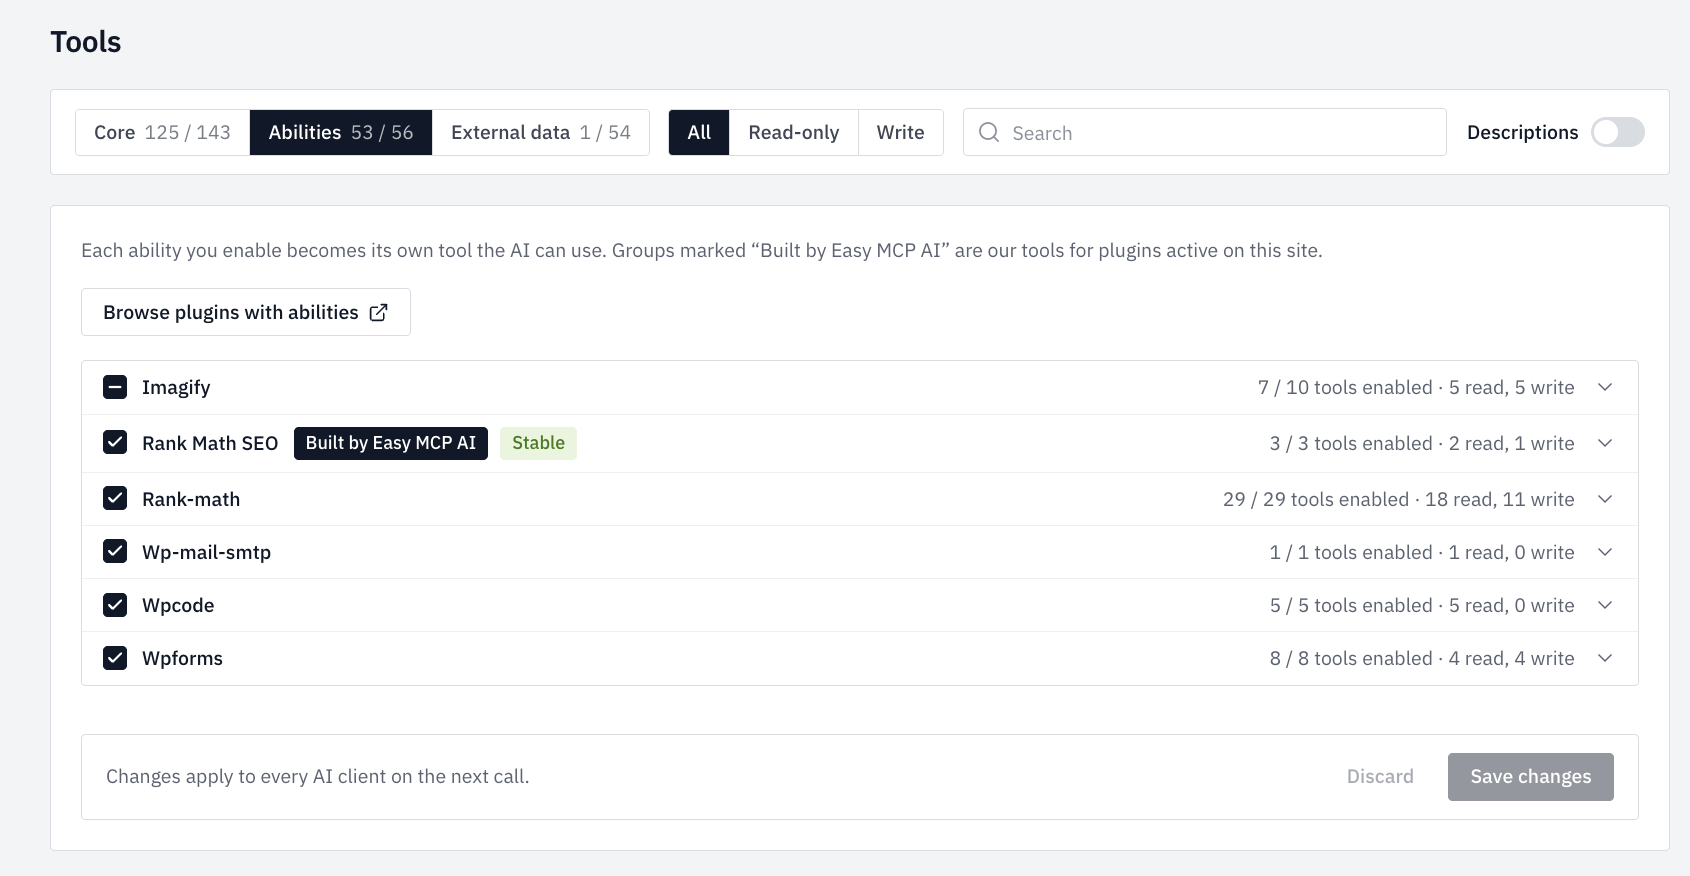The image size is (1690, 876).
Task: Click the 'Each ability you enable' description text
Action: [701, 250]
